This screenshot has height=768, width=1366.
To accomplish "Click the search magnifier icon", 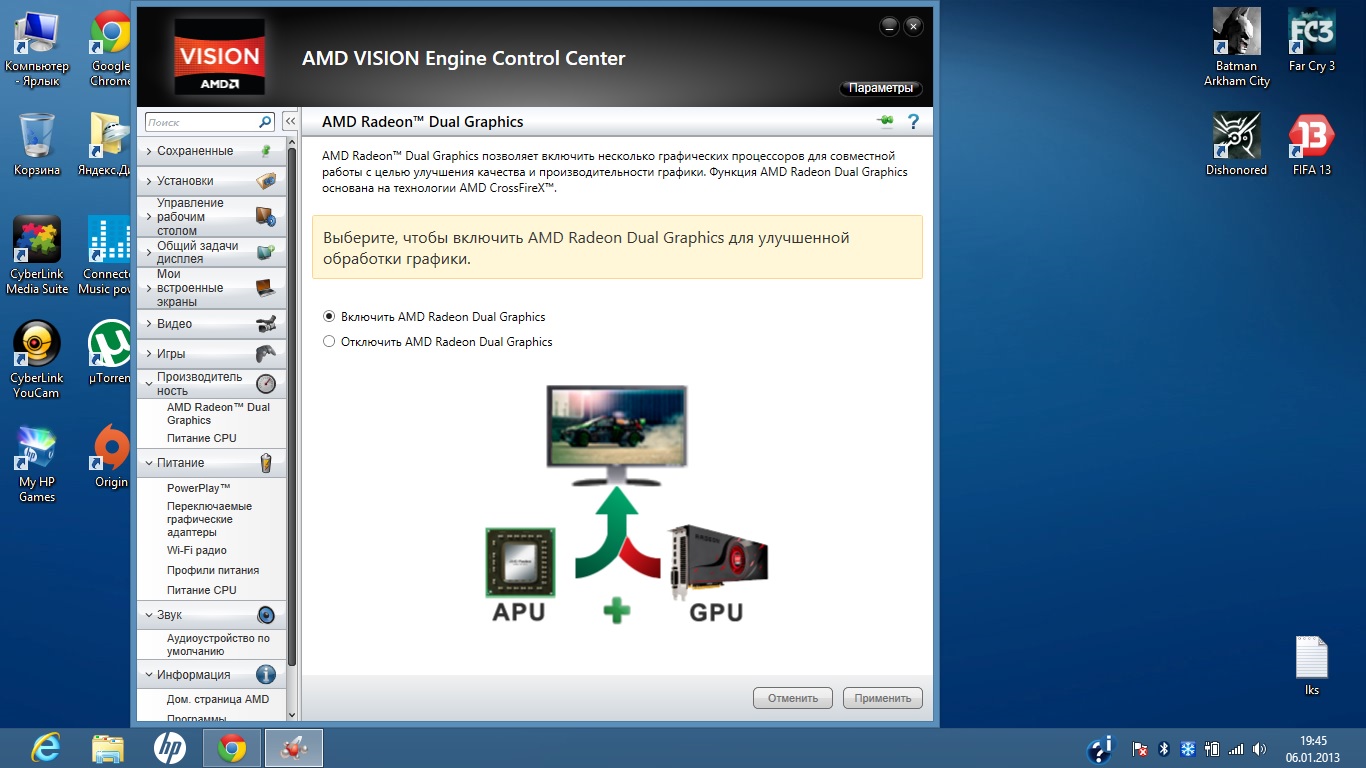I will pos(265,122).
